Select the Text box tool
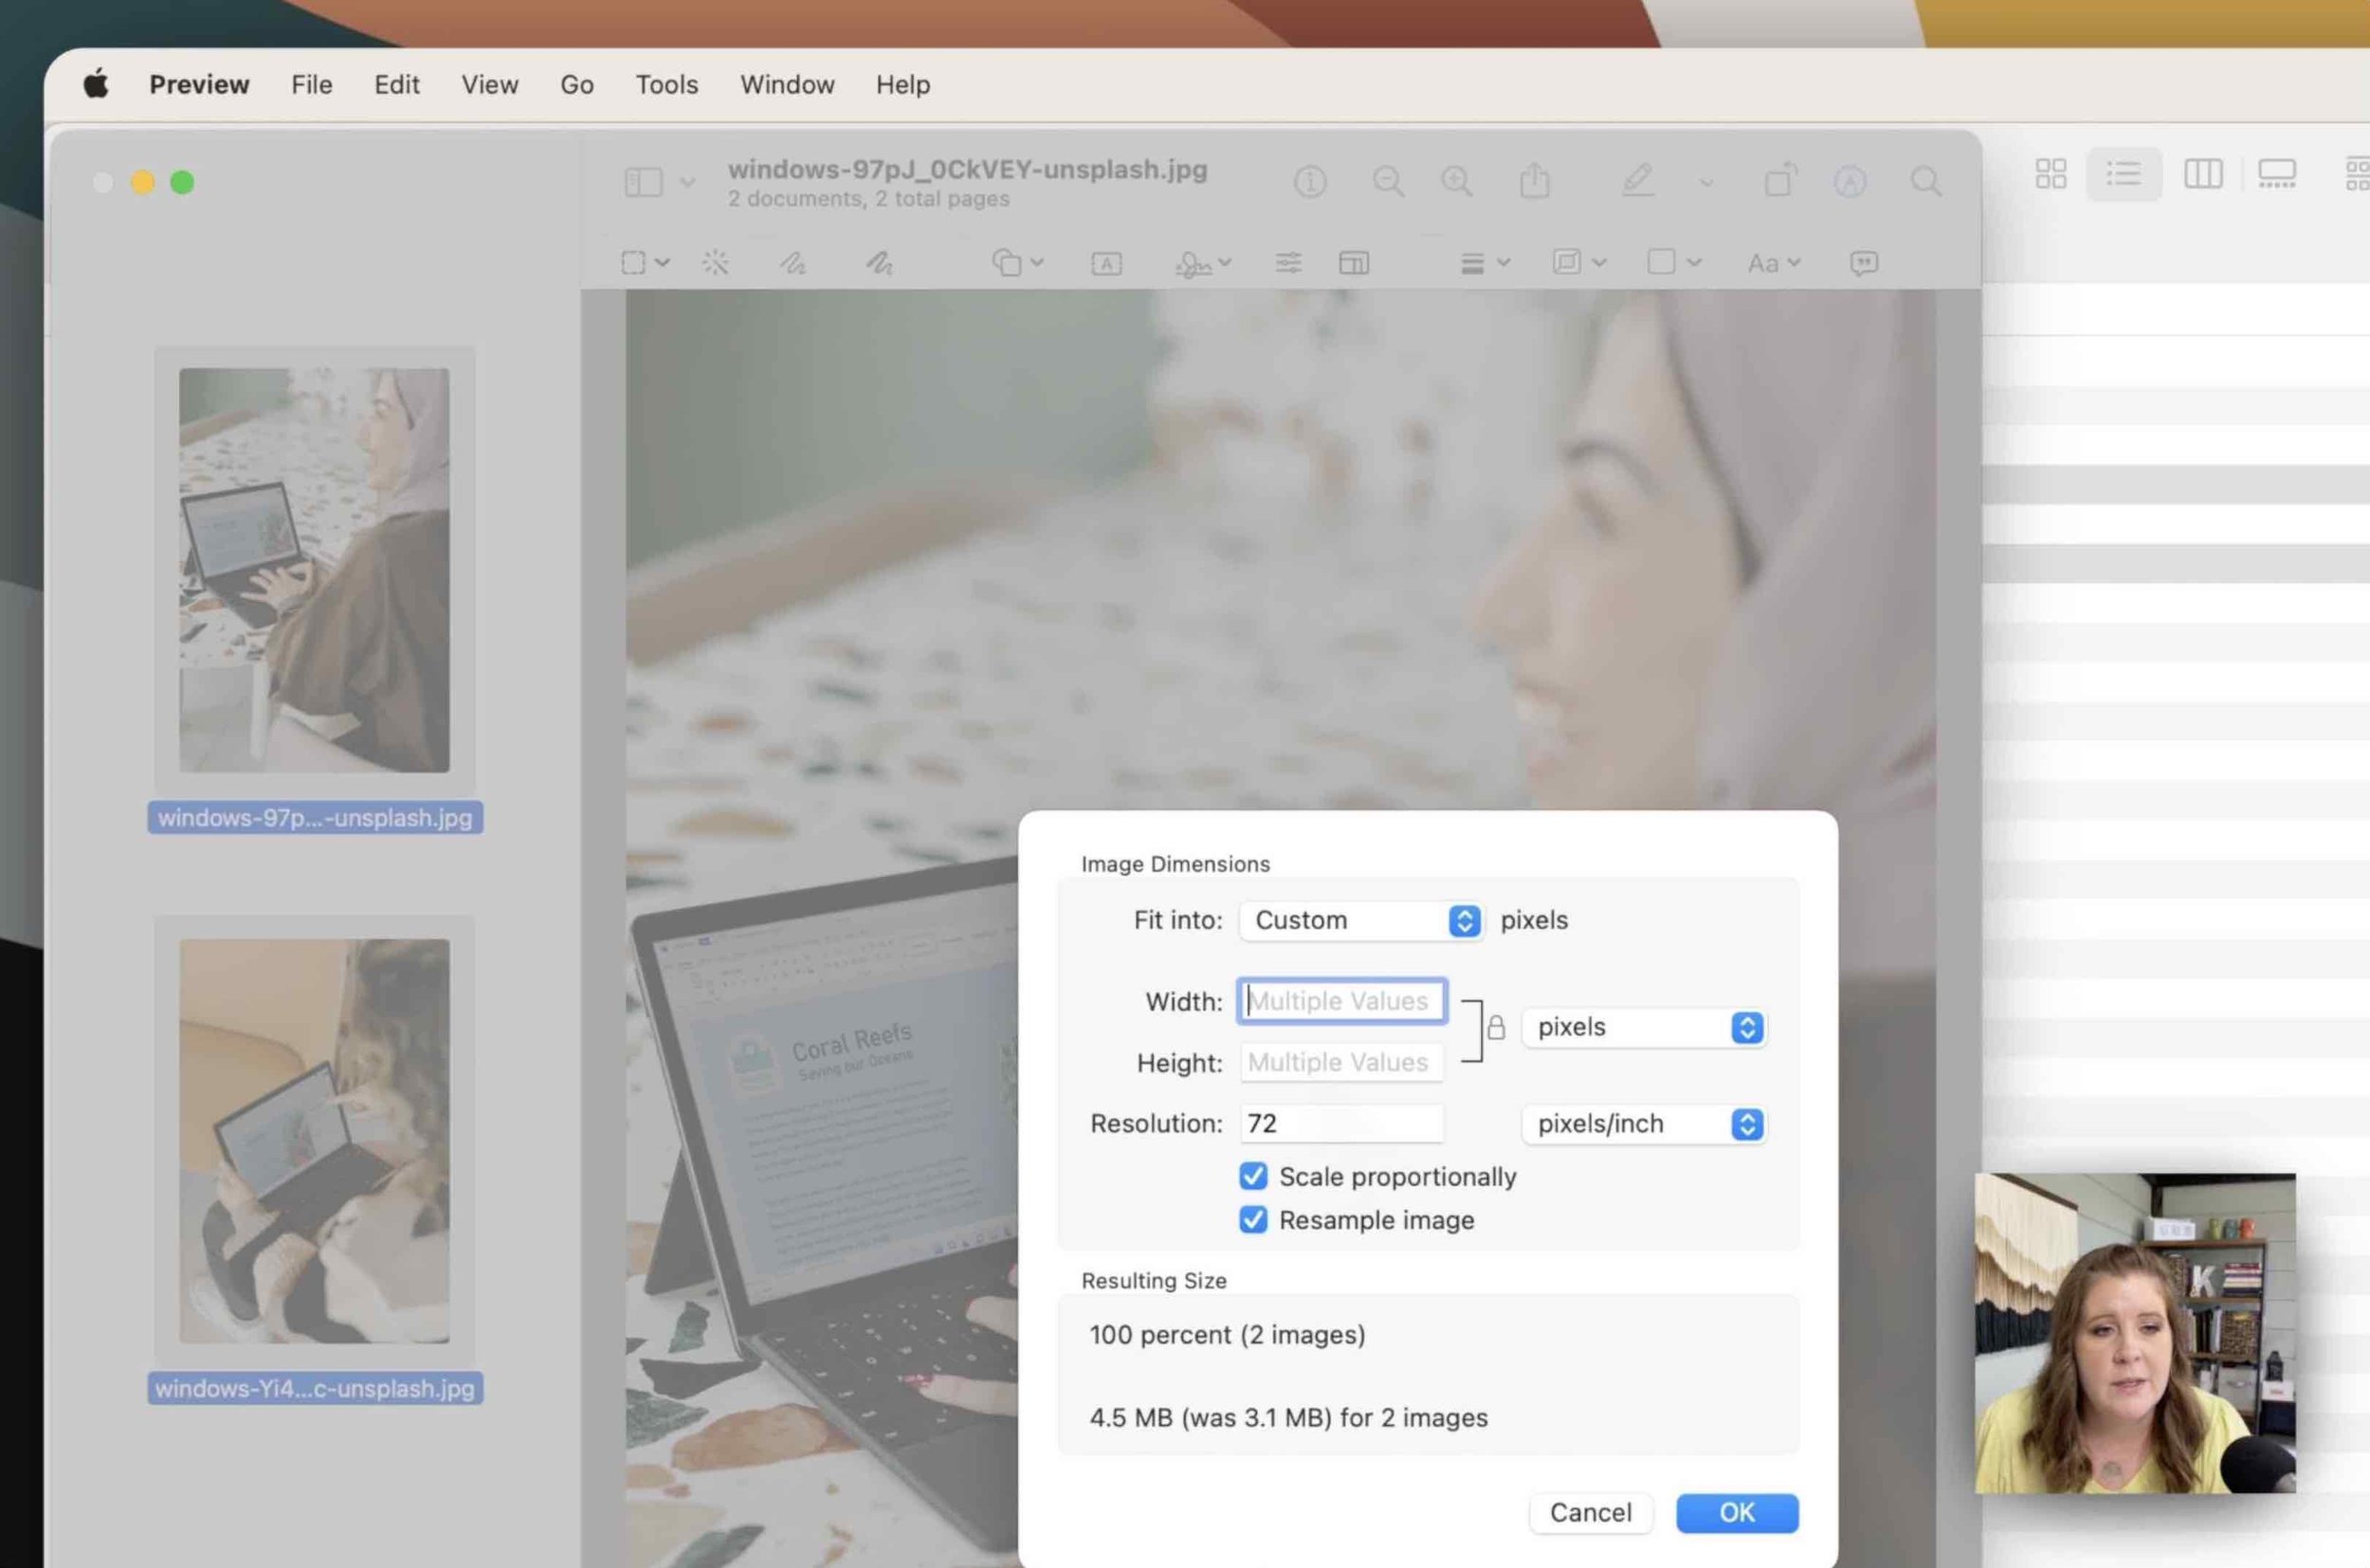 tap(1106, 264)
